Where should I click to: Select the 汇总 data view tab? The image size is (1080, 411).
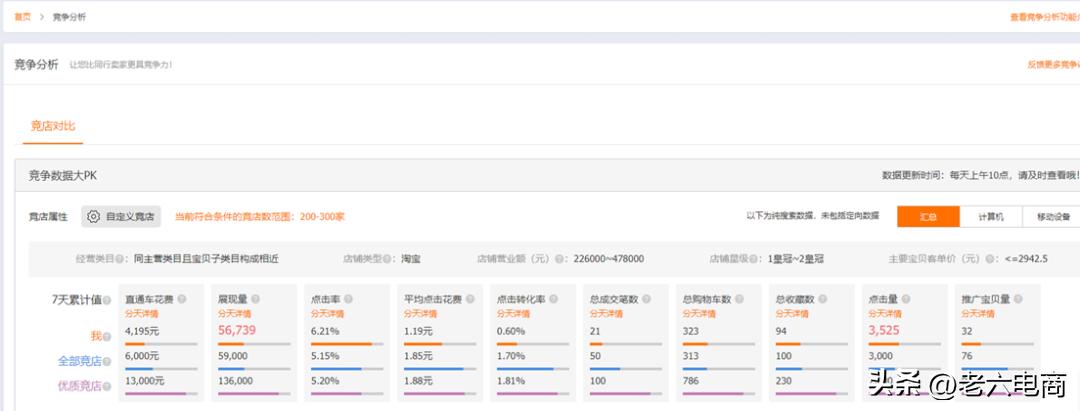pyautogui.click(x=928, y=216)
